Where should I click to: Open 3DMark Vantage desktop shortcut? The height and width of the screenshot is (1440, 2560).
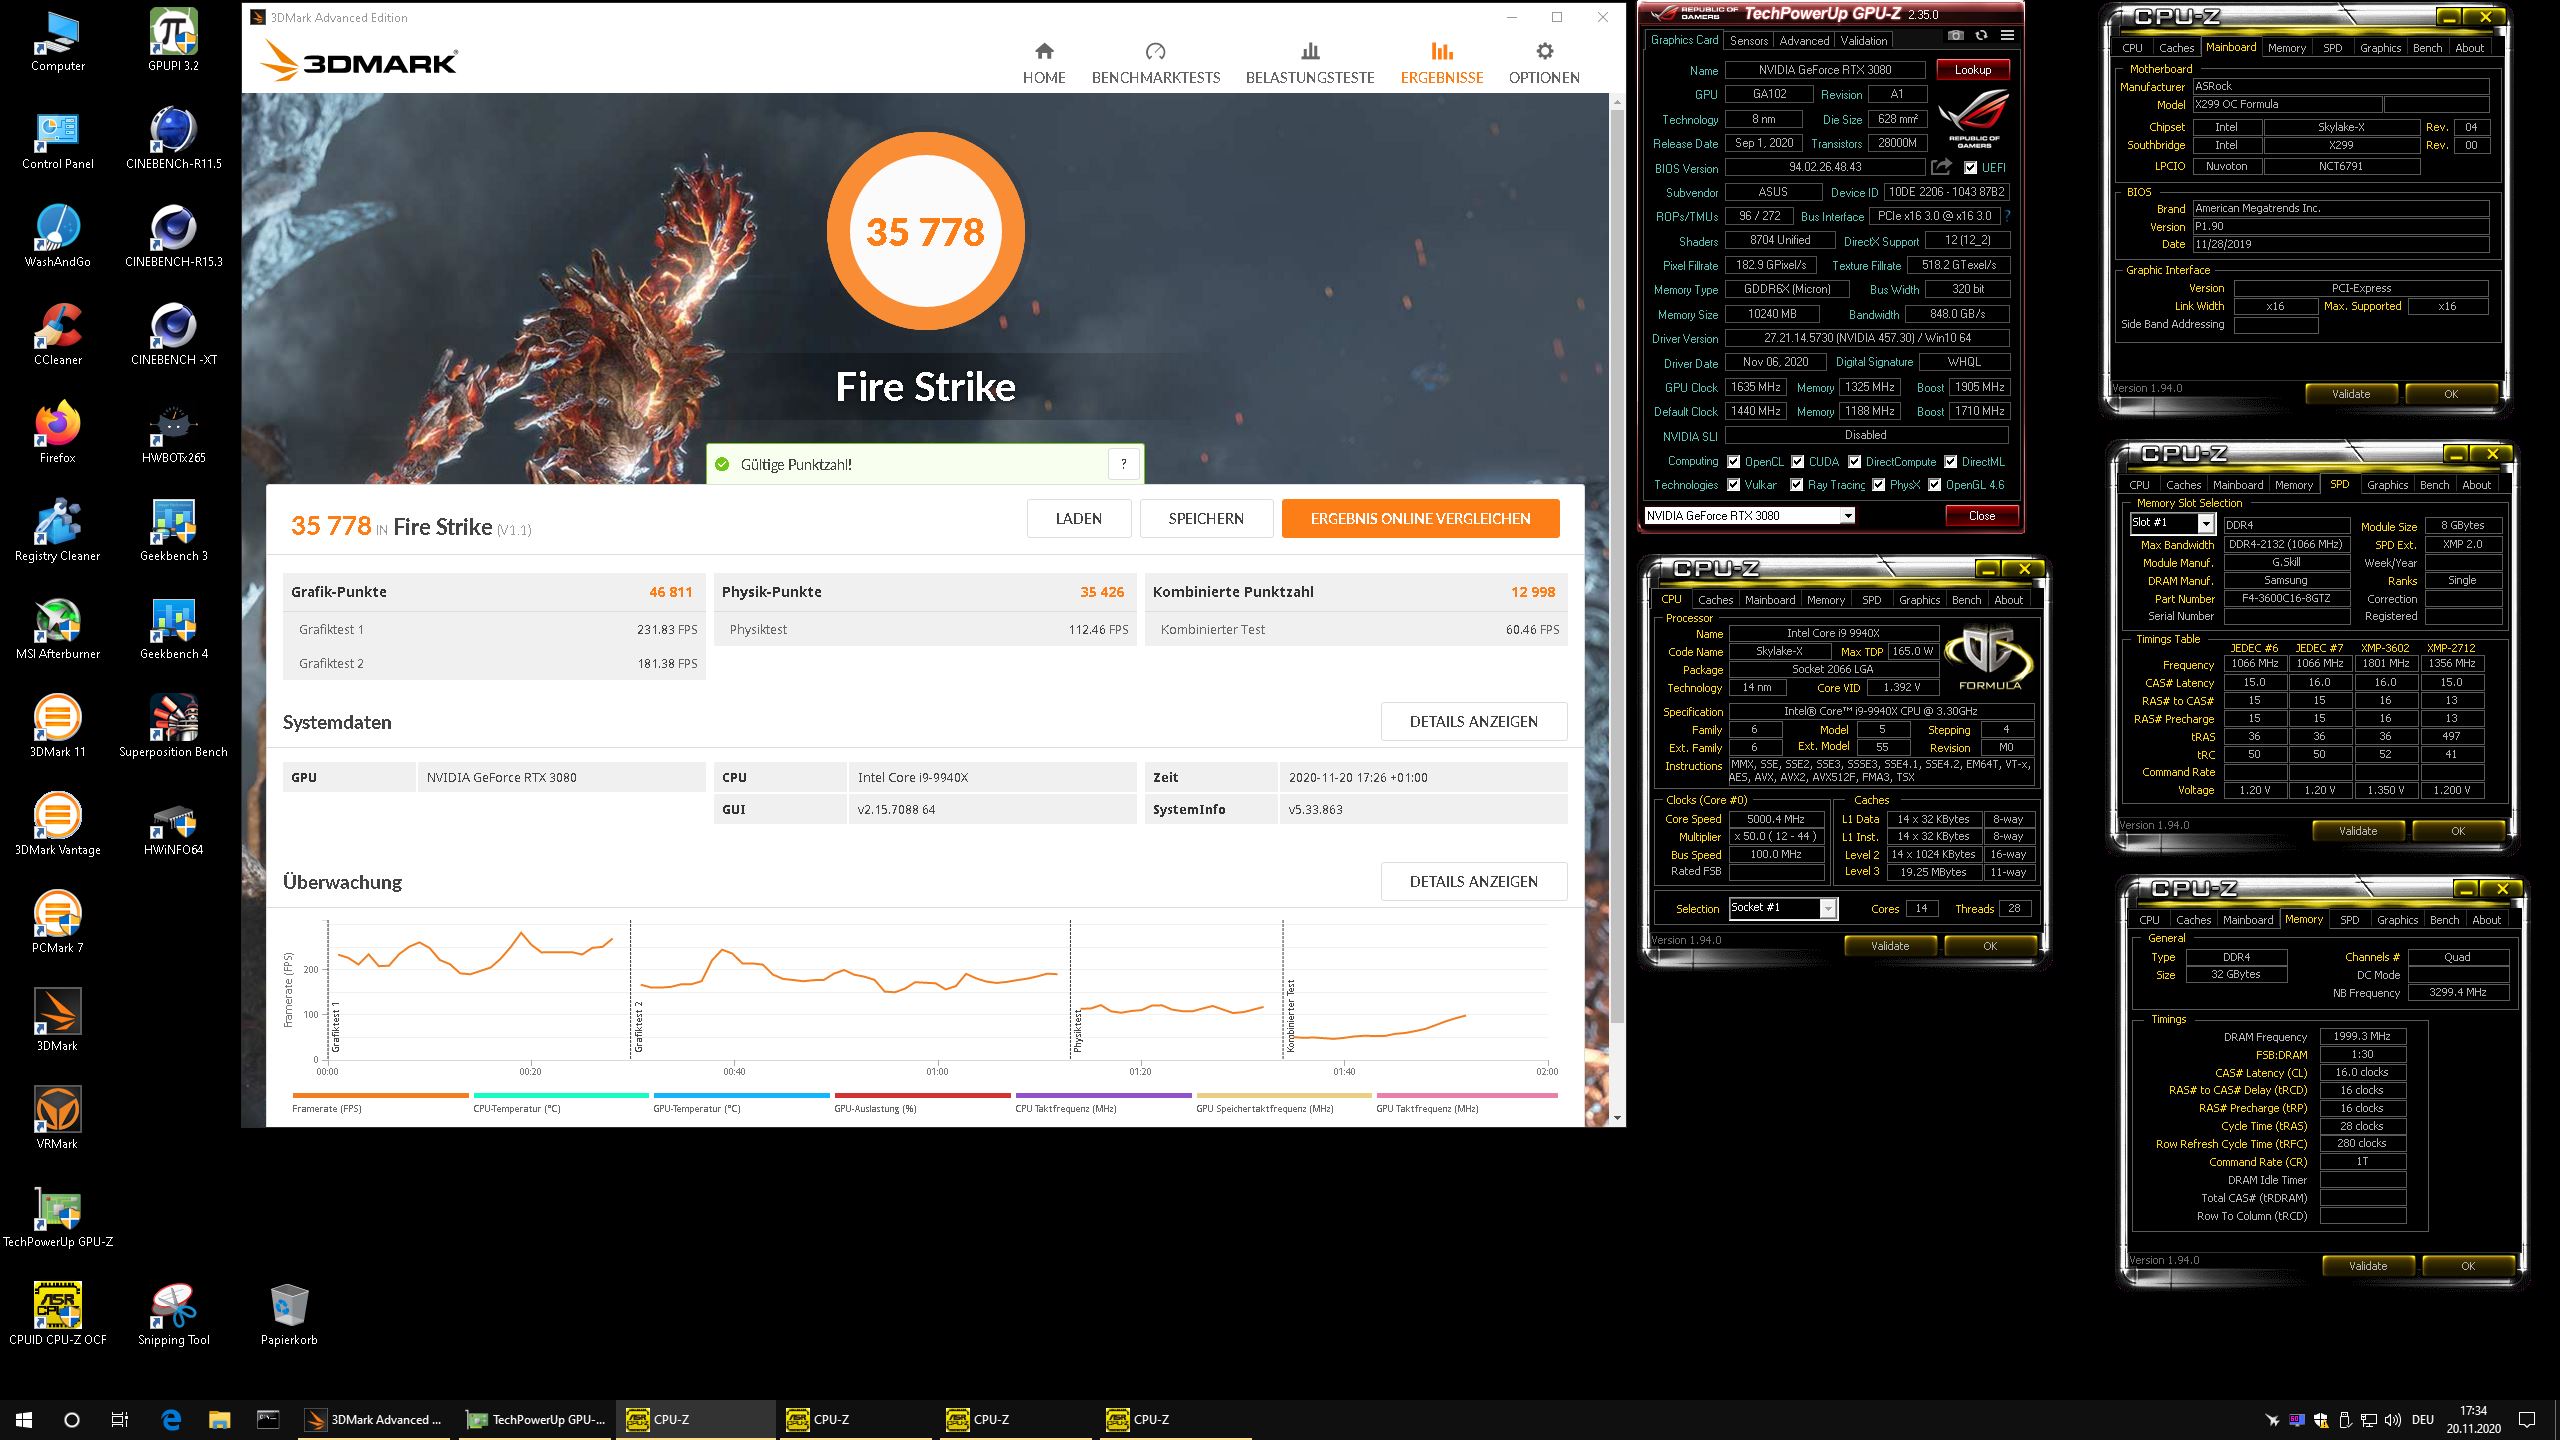pos(58,824)
